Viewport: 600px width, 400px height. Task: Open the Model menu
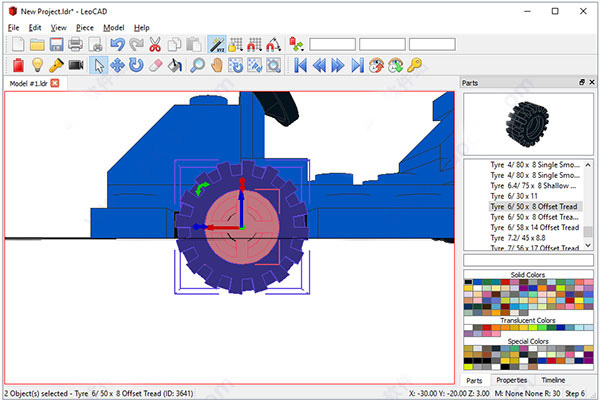114,27
